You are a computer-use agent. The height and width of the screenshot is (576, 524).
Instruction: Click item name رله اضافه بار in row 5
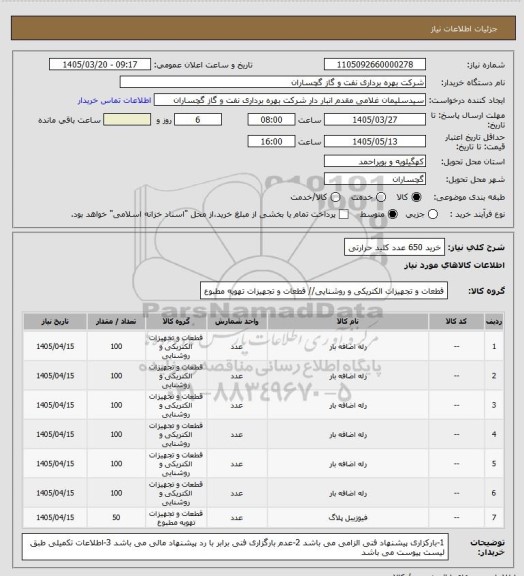[348, 464]
